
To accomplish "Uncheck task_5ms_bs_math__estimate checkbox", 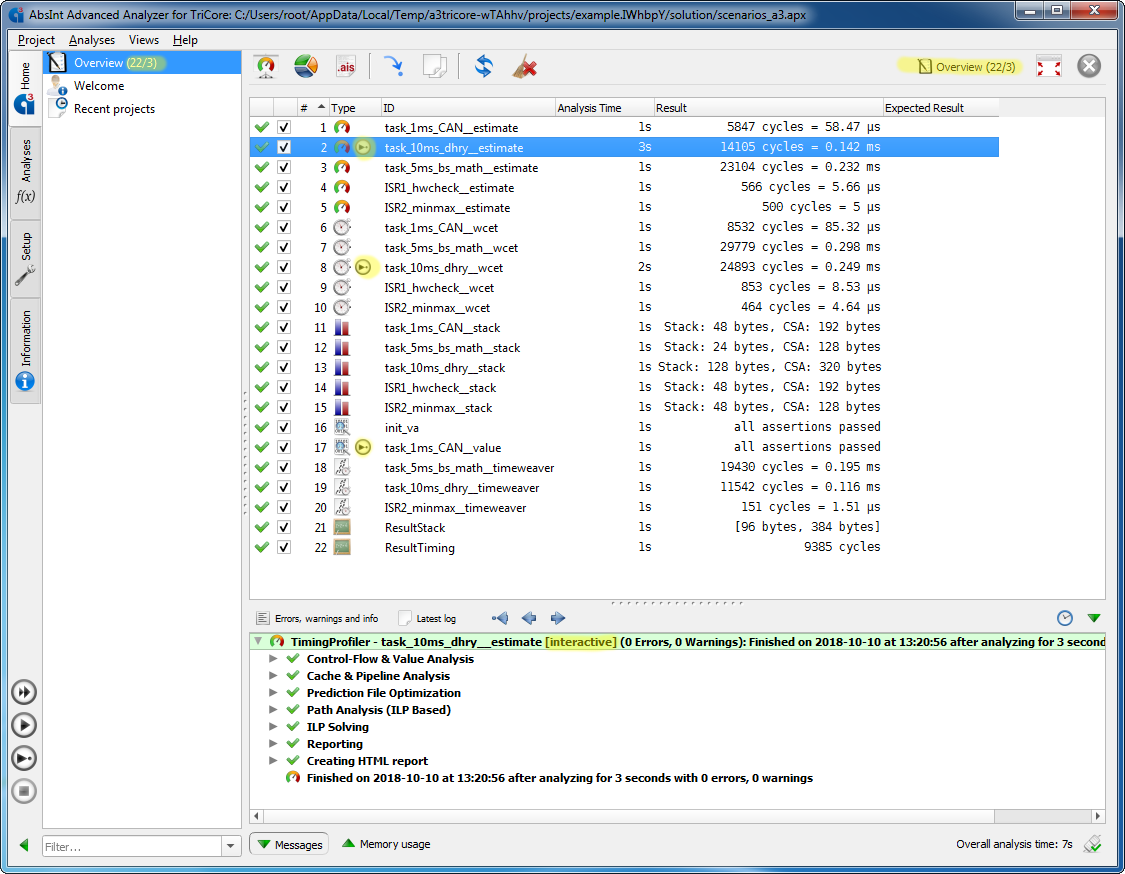I will pos(284,167).
